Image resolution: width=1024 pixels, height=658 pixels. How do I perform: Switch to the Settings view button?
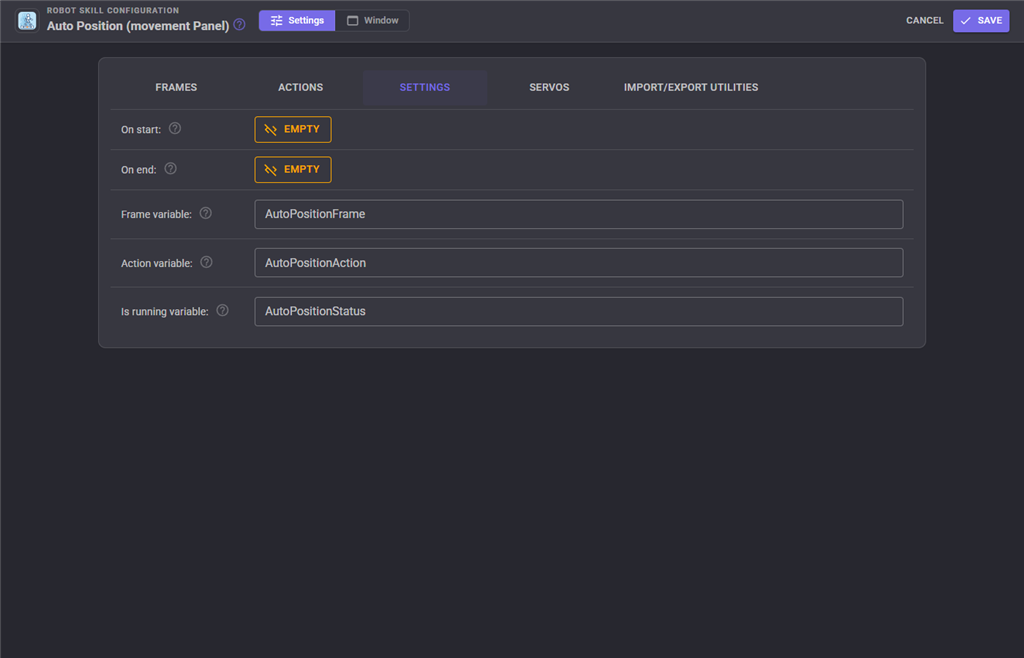297,20
